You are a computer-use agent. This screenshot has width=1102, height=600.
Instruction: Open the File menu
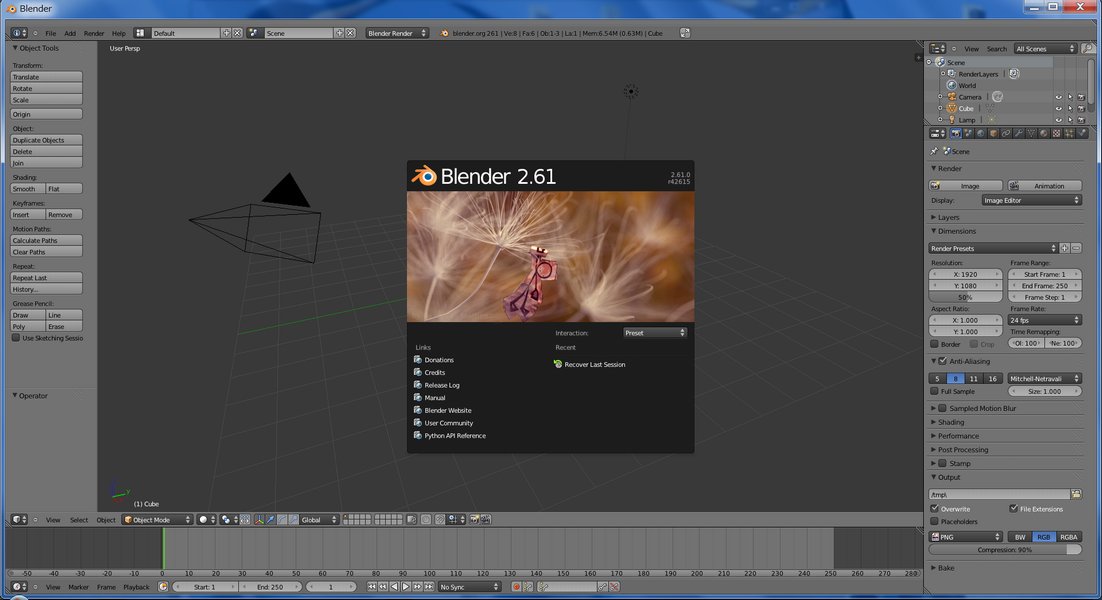pos(51,33)
